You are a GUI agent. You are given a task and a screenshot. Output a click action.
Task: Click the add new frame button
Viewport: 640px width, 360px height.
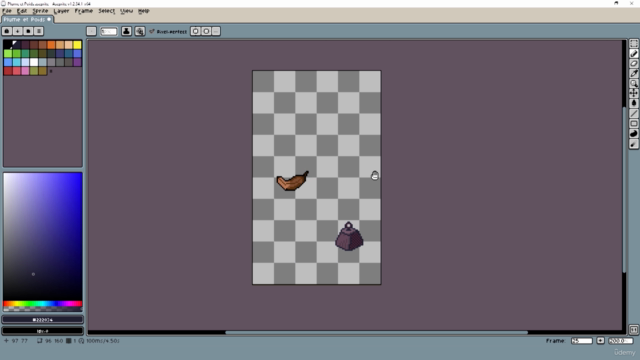click(600, 340)
